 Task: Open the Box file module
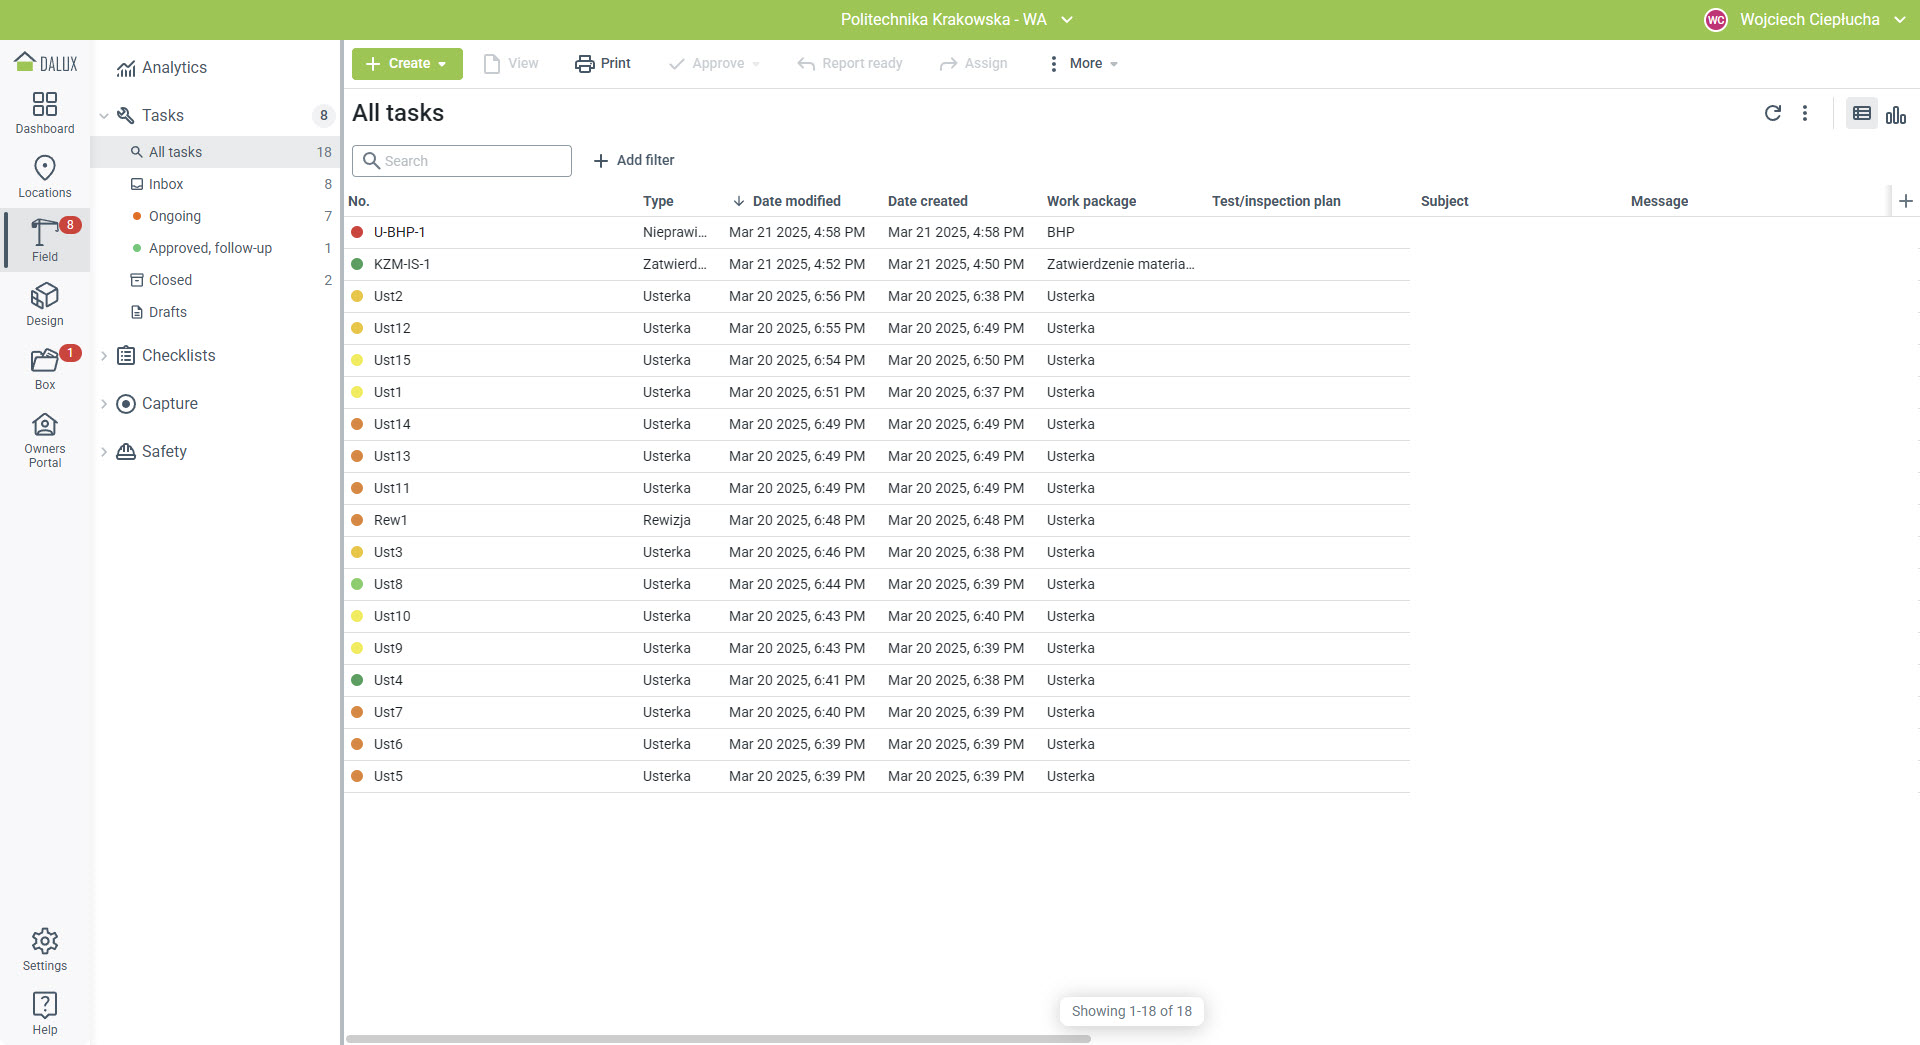[x=45, y=368]
